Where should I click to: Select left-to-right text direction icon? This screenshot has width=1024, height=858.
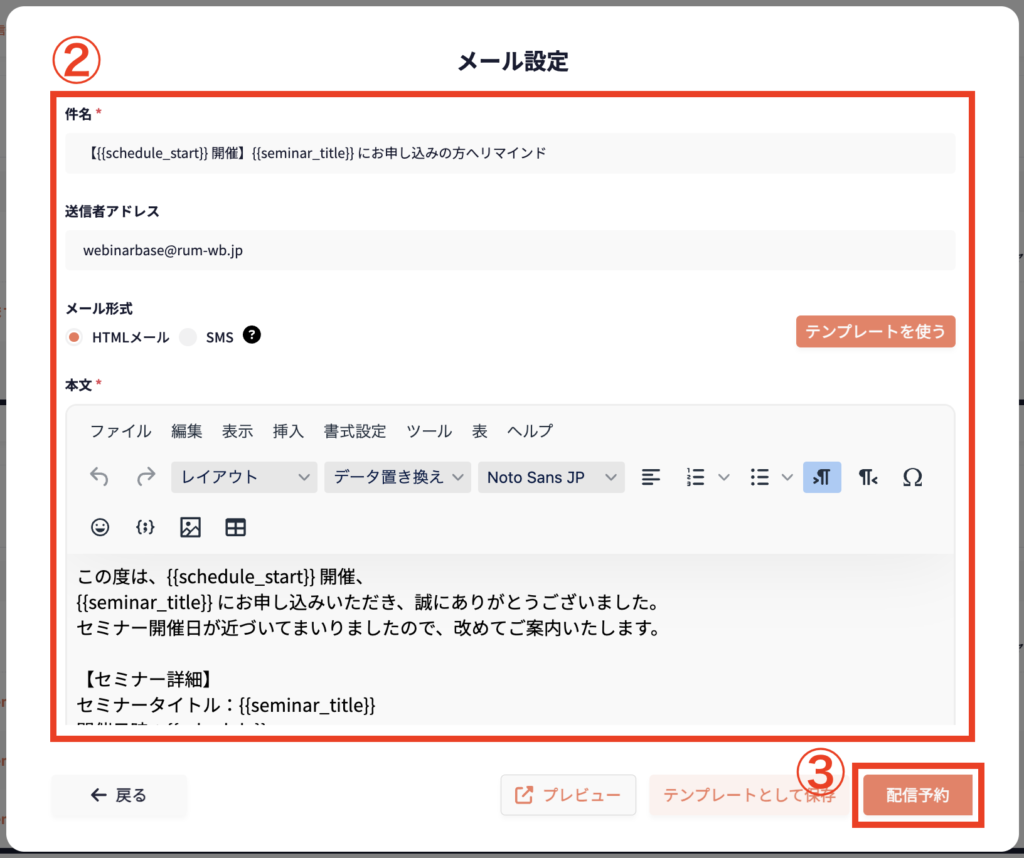822,477
